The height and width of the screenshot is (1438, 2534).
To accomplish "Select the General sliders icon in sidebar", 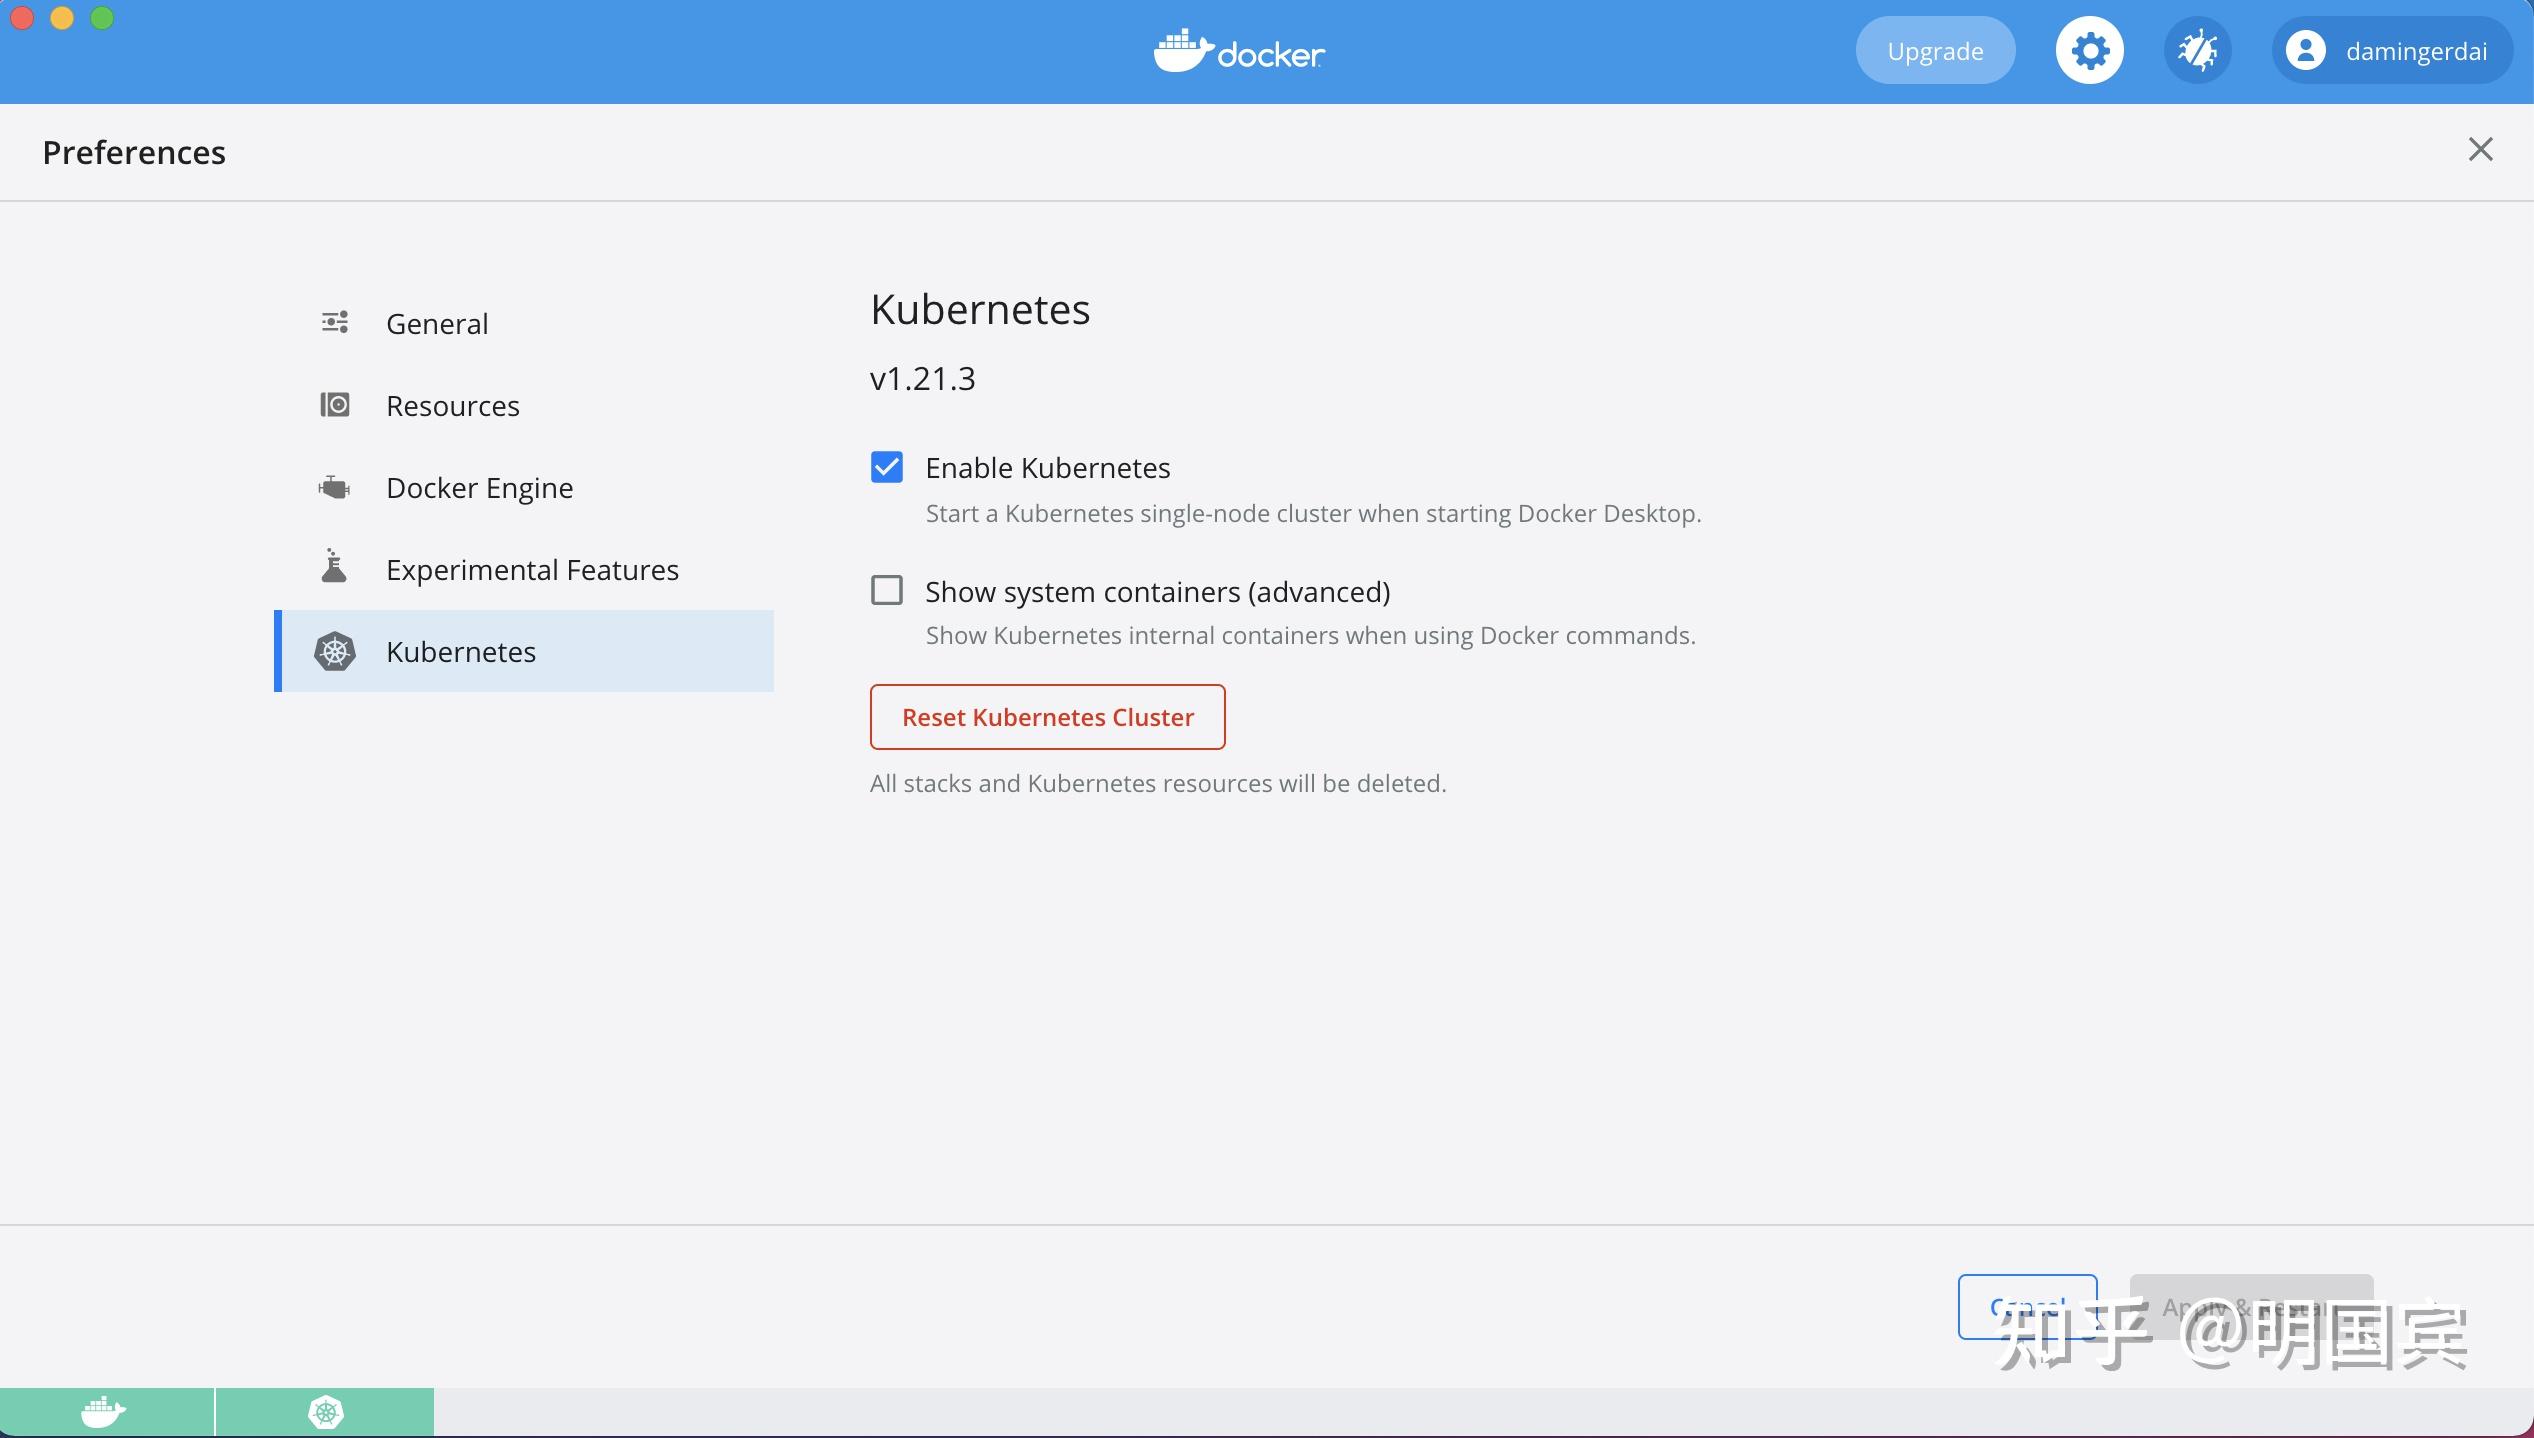I will 334,322.
